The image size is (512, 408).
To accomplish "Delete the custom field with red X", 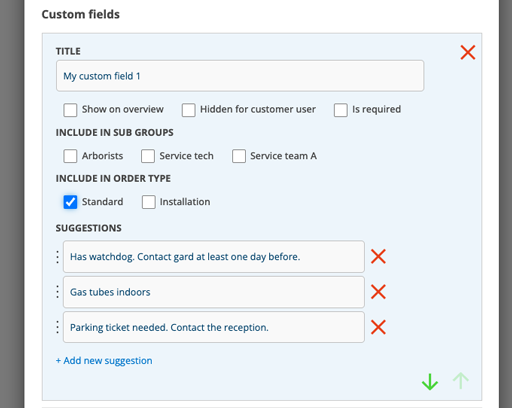I will pyautogui.click(x=468, y=52).
